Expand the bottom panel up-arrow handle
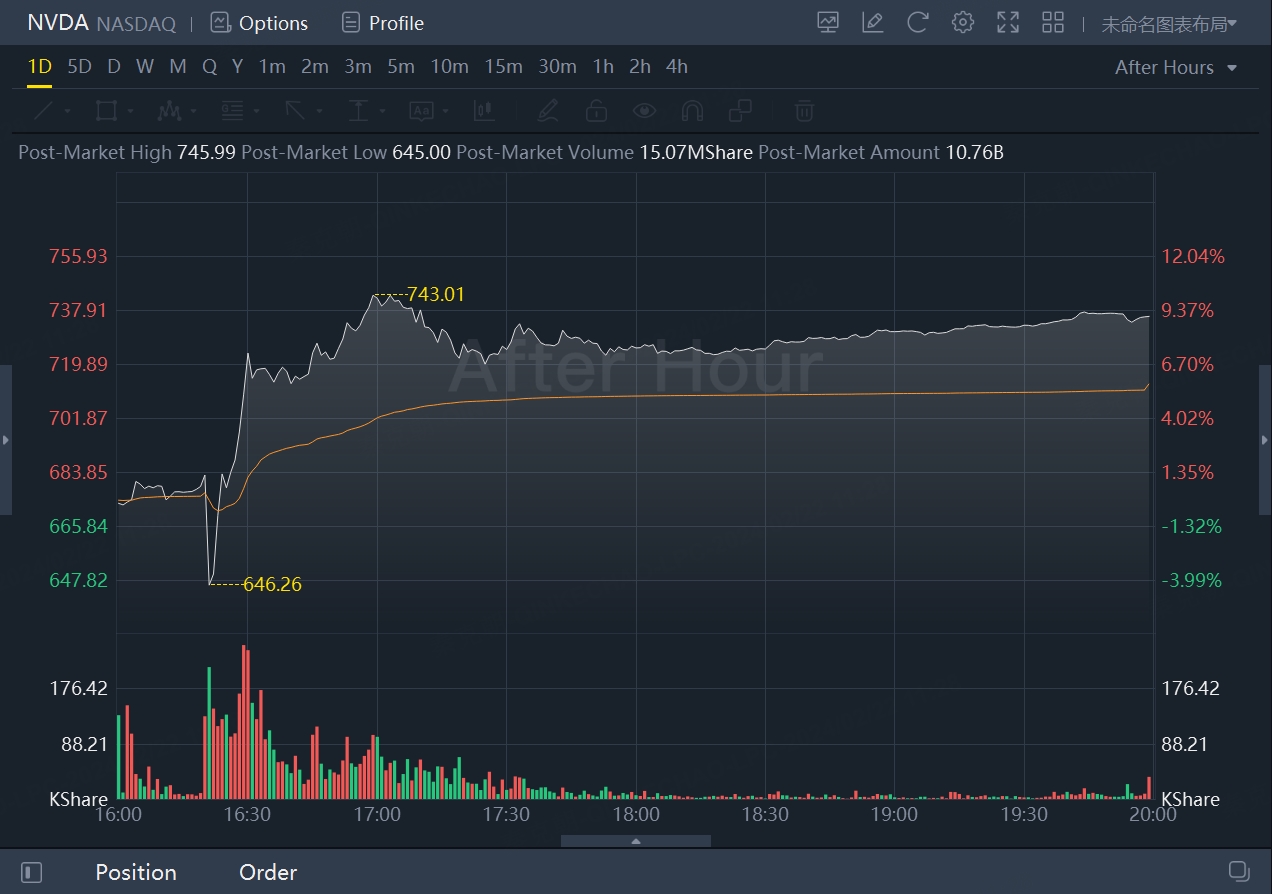The height and width of the screenshot is (894, 1272). pyautogui.click(x=636, y=841)
